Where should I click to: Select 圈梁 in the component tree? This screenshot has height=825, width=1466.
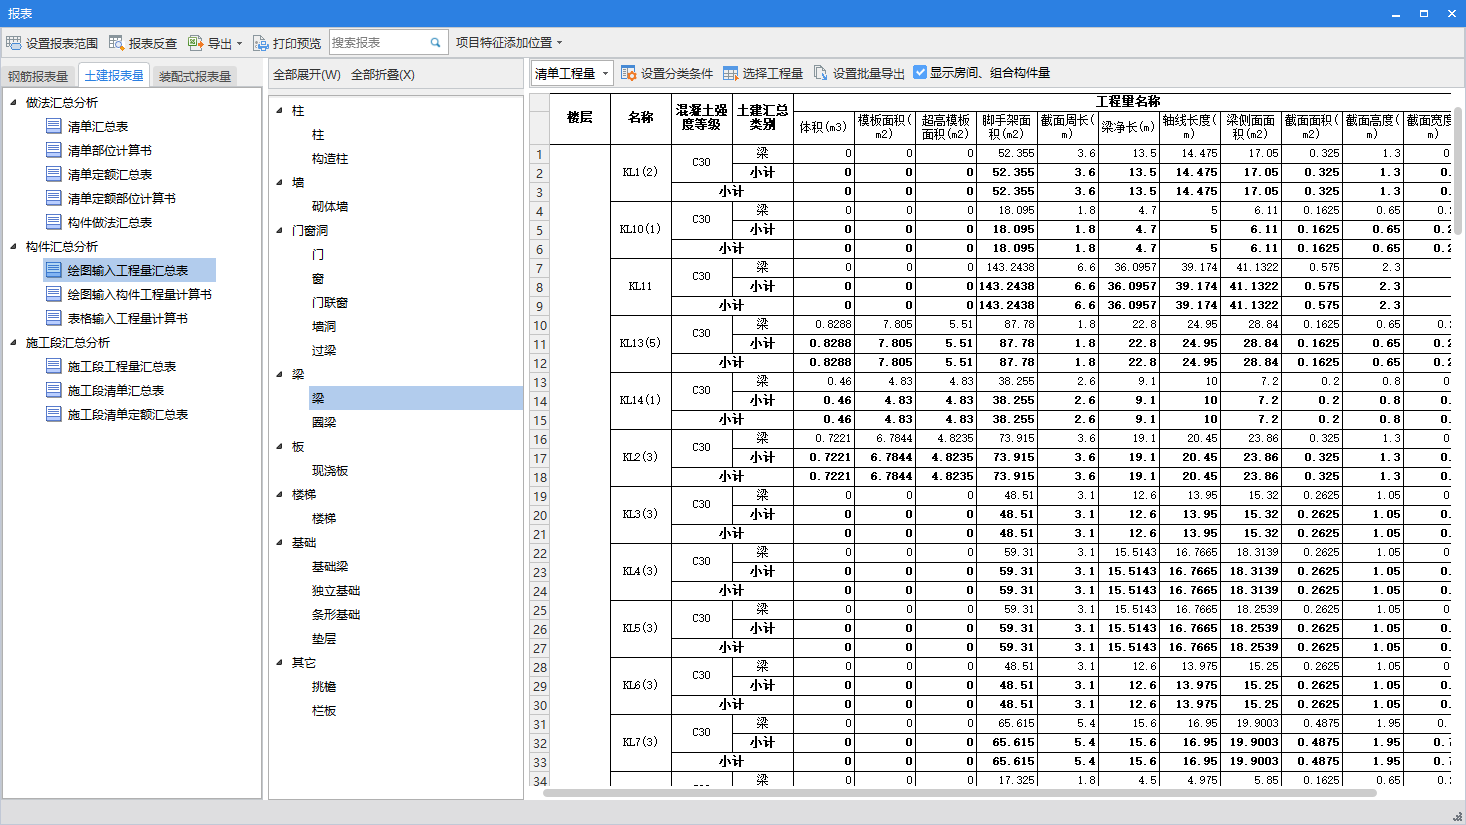[x=324, y=422]
